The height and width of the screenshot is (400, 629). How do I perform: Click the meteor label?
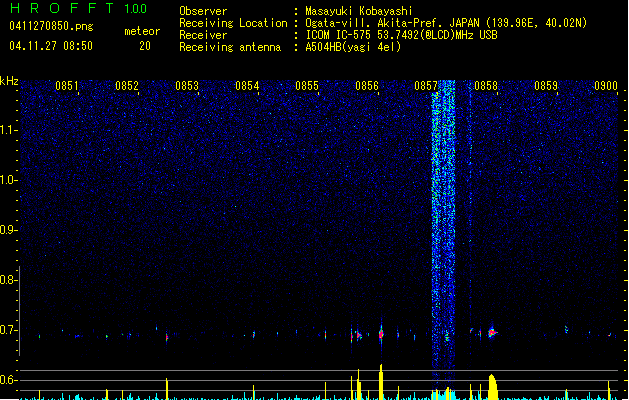[x=142, y=31]
